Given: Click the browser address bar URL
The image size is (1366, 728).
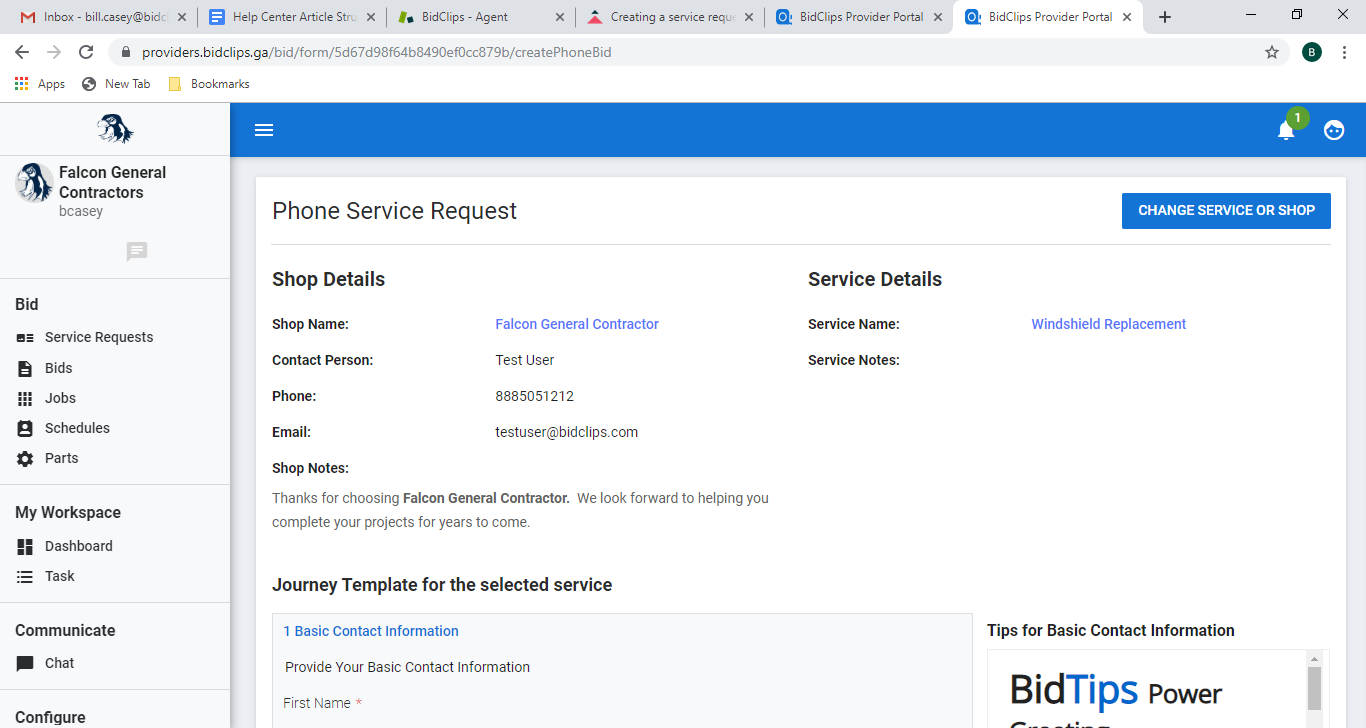Looking at the screenshot, I should pos(377,52).
